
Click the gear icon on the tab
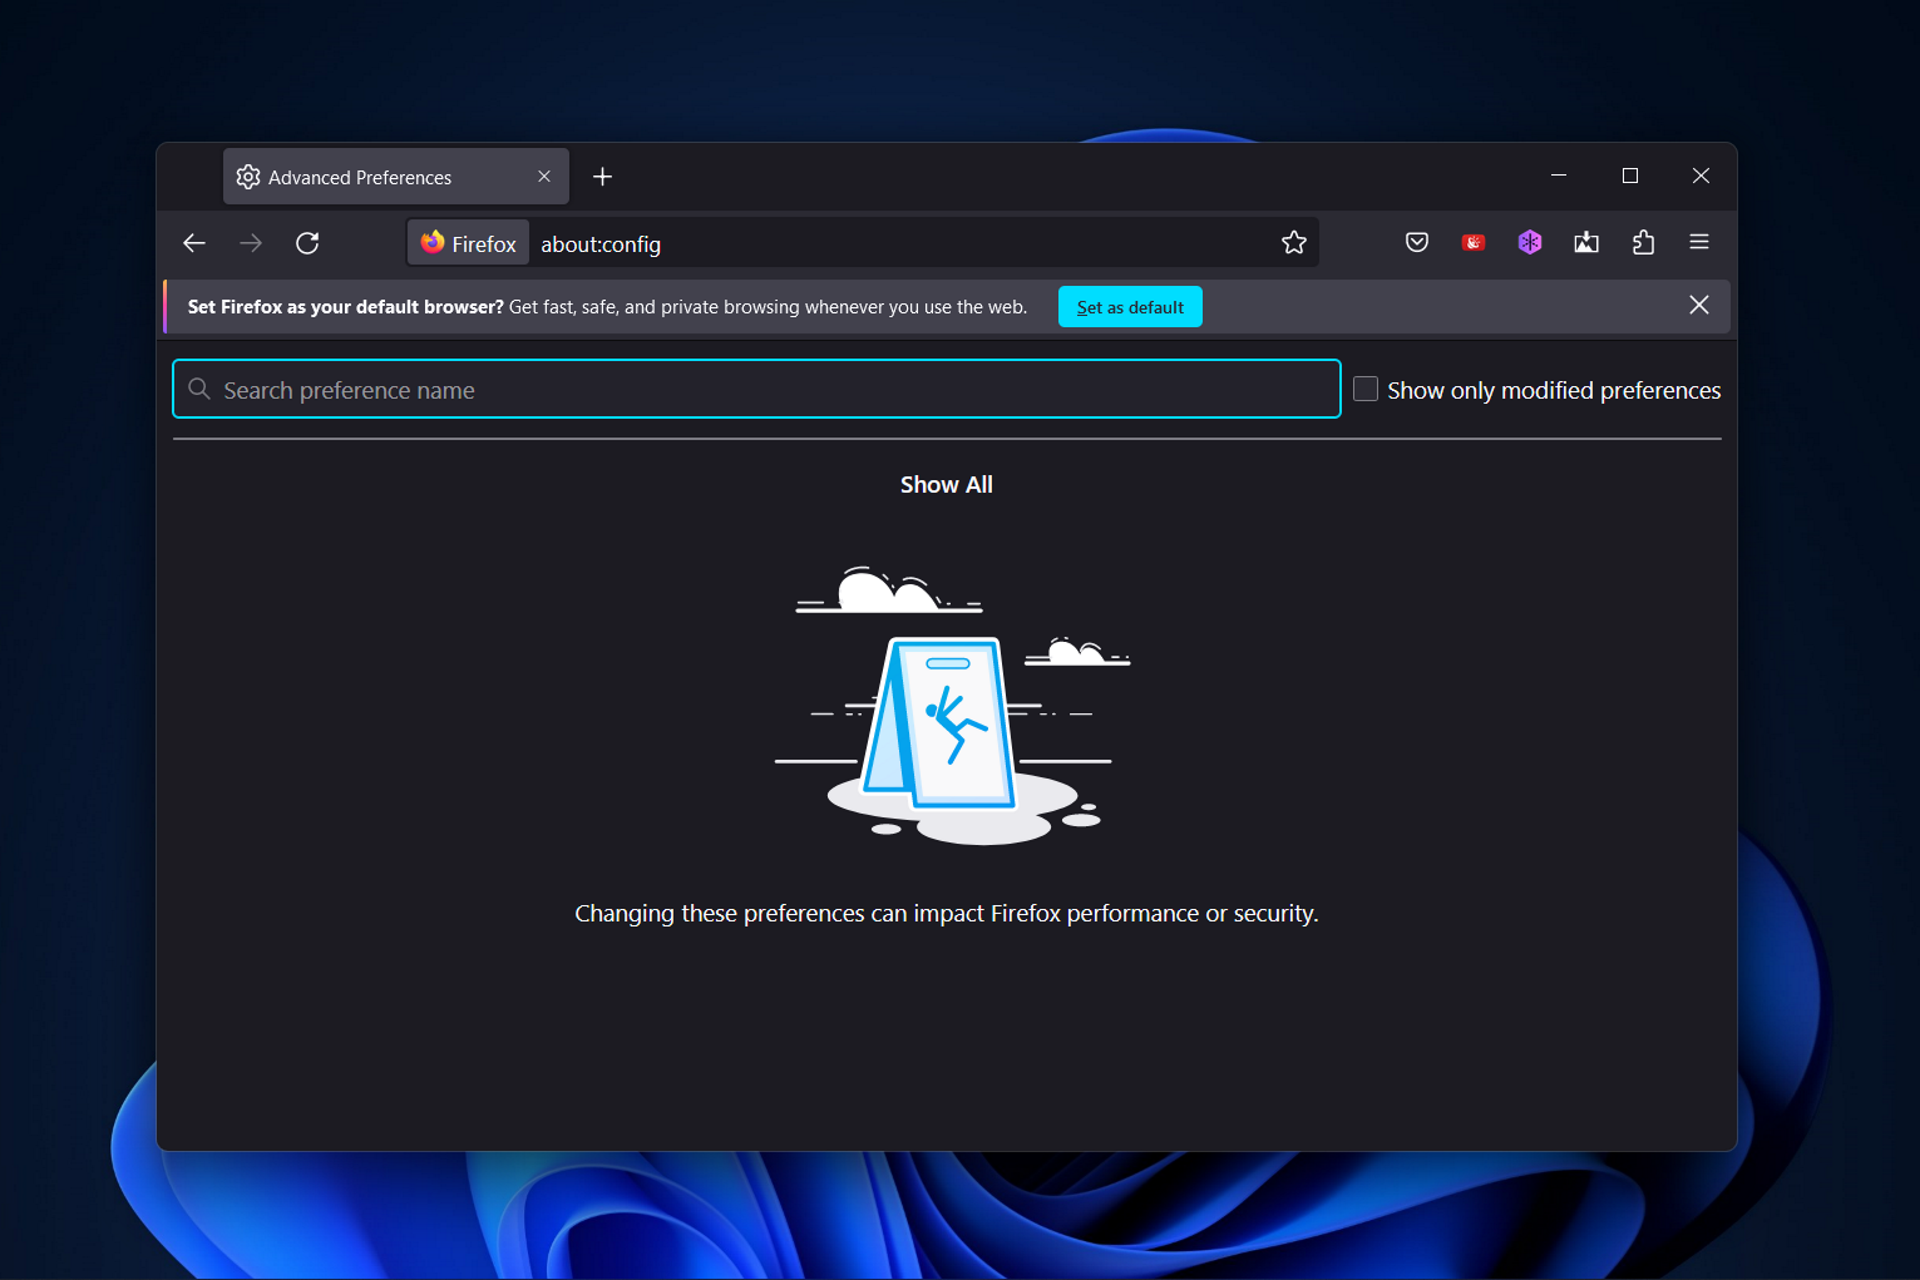(248, 177)
